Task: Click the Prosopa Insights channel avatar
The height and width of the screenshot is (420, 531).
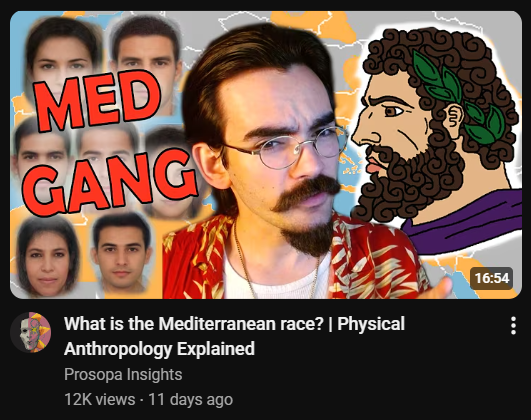Action: 31,332
